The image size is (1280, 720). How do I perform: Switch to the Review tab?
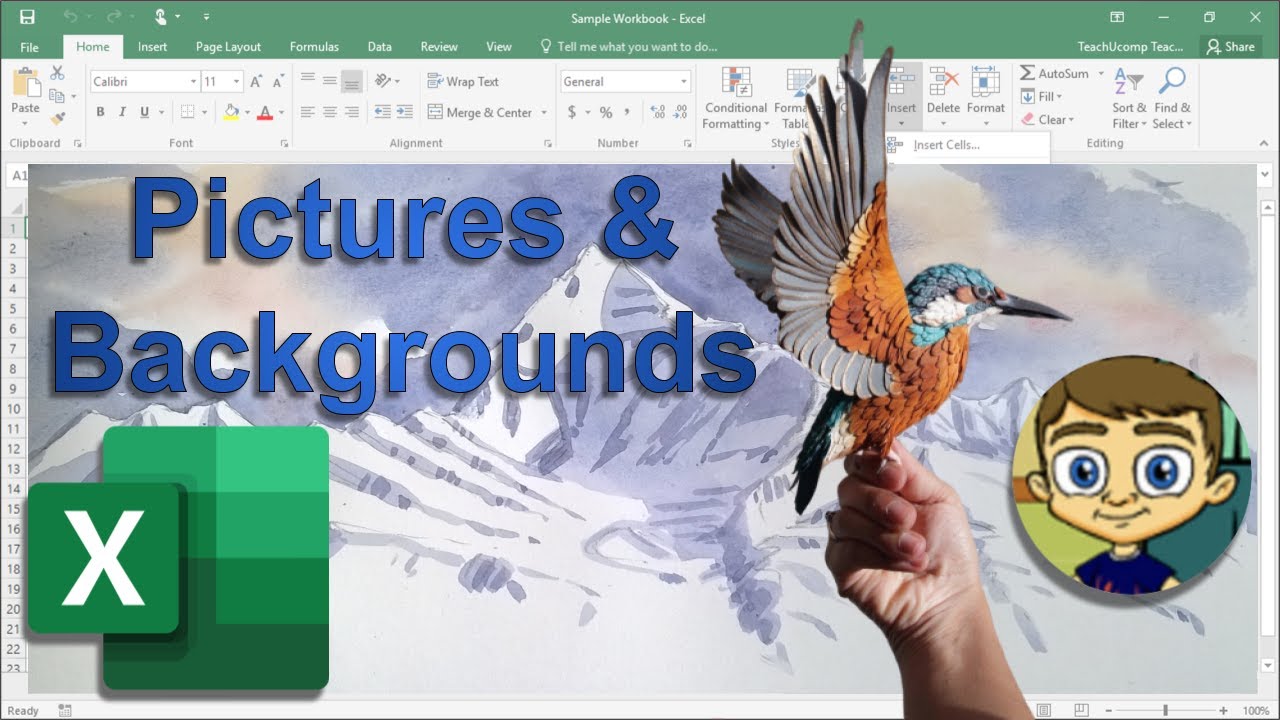coord(439,47)
